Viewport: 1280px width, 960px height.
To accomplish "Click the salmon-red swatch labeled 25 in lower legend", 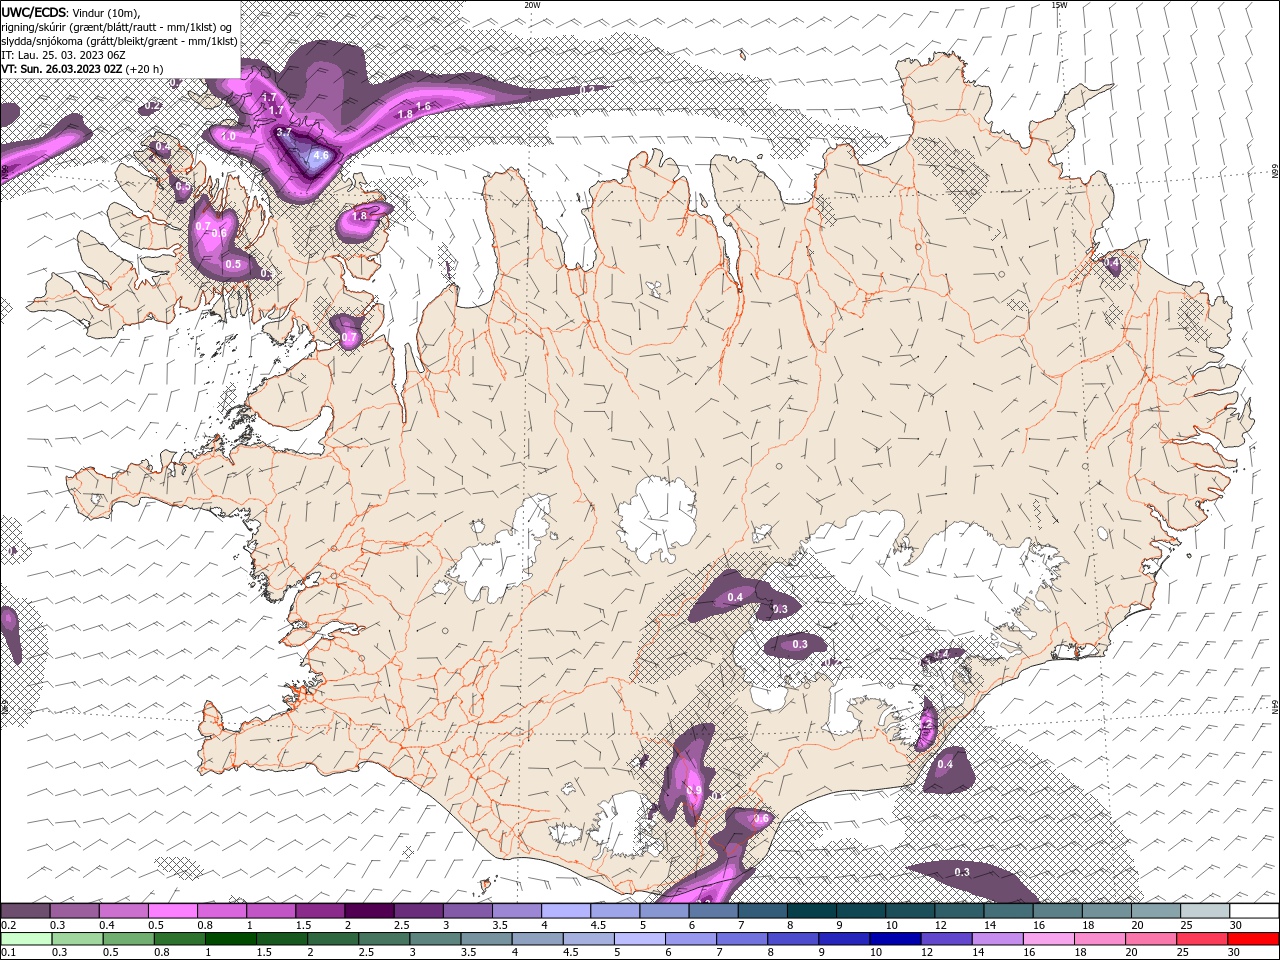I will [1204, 939].
